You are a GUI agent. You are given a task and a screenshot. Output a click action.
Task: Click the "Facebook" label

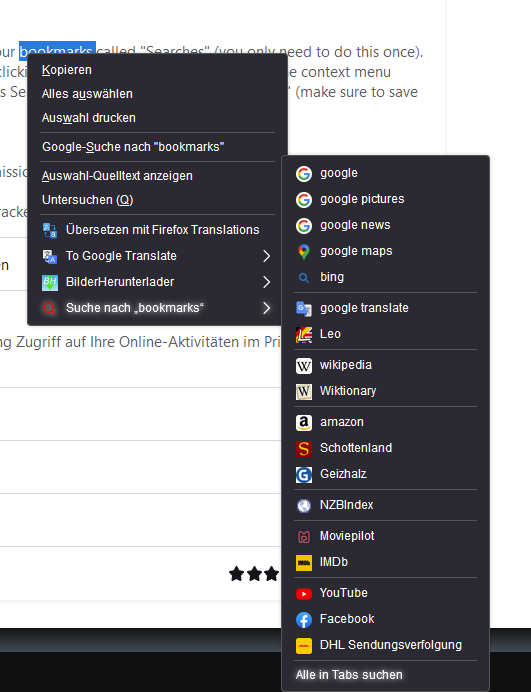[347, 619]
